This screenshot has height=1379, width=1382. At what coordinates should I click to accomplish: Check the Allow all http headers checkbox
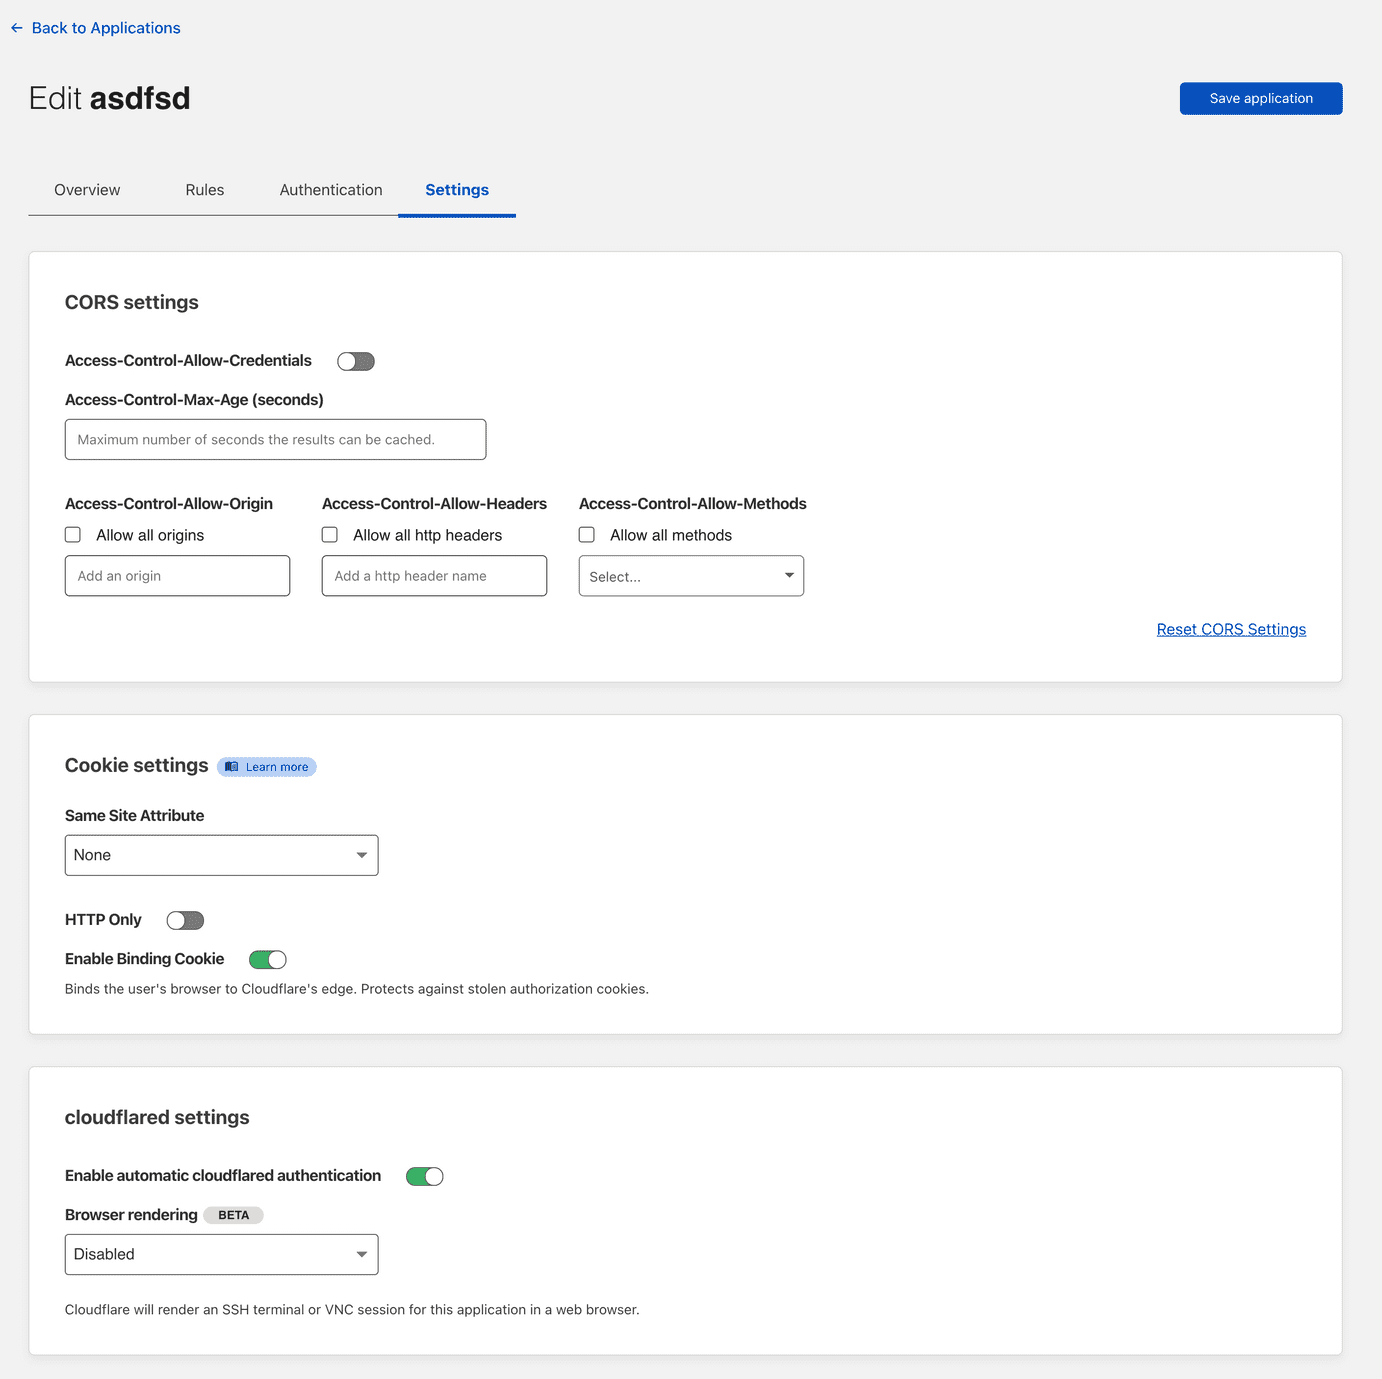(330, 535)
